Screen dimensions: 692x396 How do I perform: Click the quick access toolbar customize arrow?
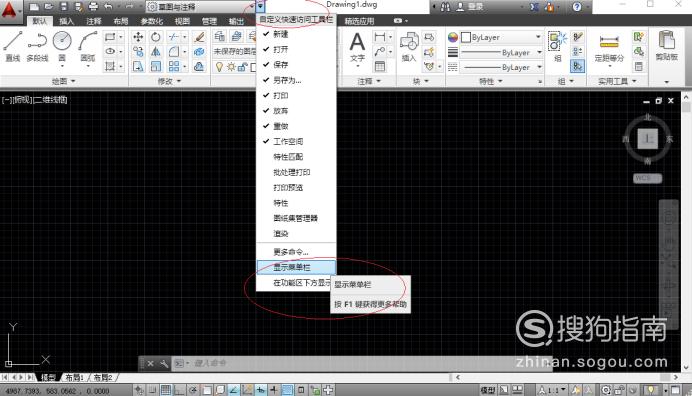(260, 7)
